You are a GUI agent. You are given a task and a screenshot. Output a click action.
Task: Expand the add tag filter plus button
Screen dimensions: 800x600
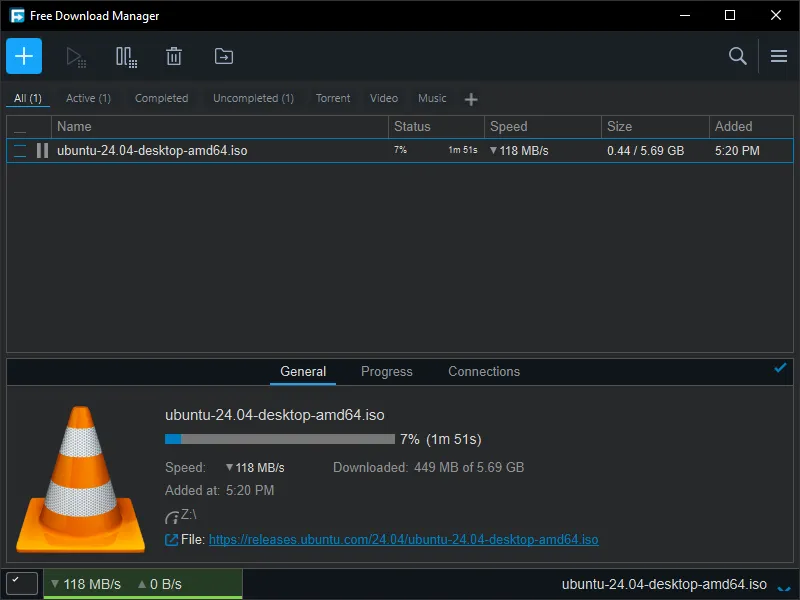coord(471,99)
